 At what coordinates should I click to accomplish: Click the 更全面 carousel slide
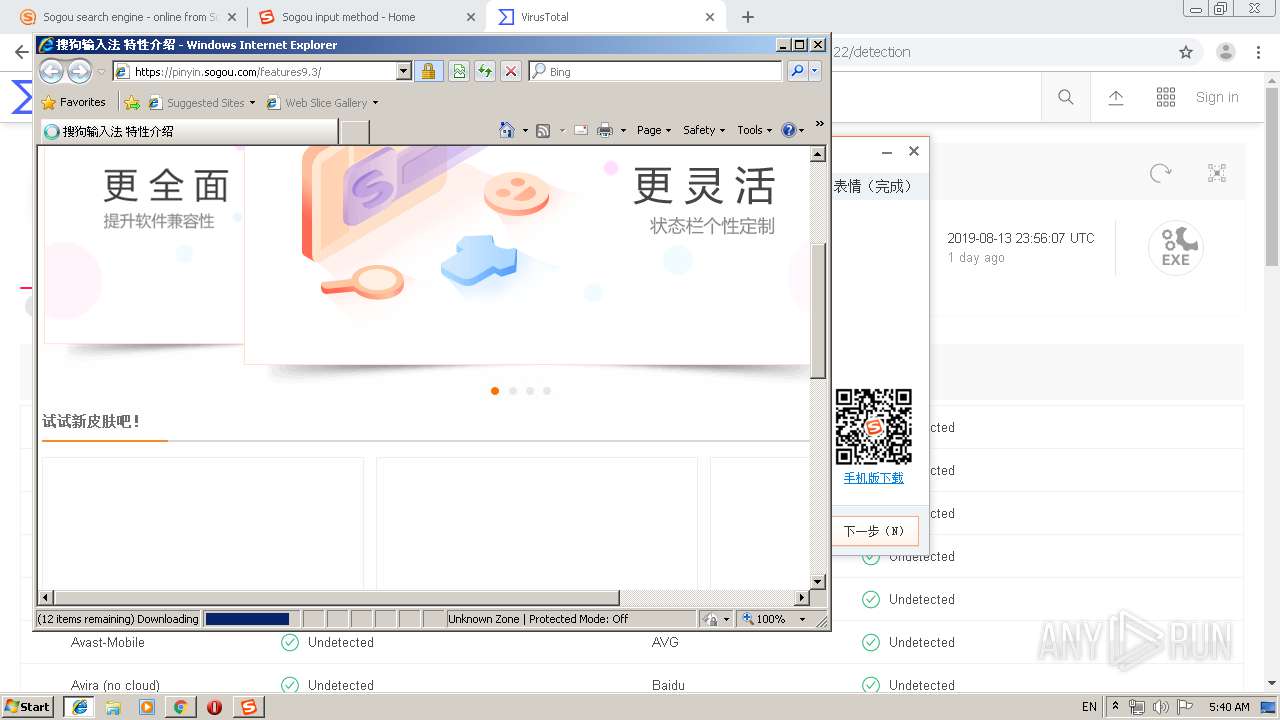144,244
